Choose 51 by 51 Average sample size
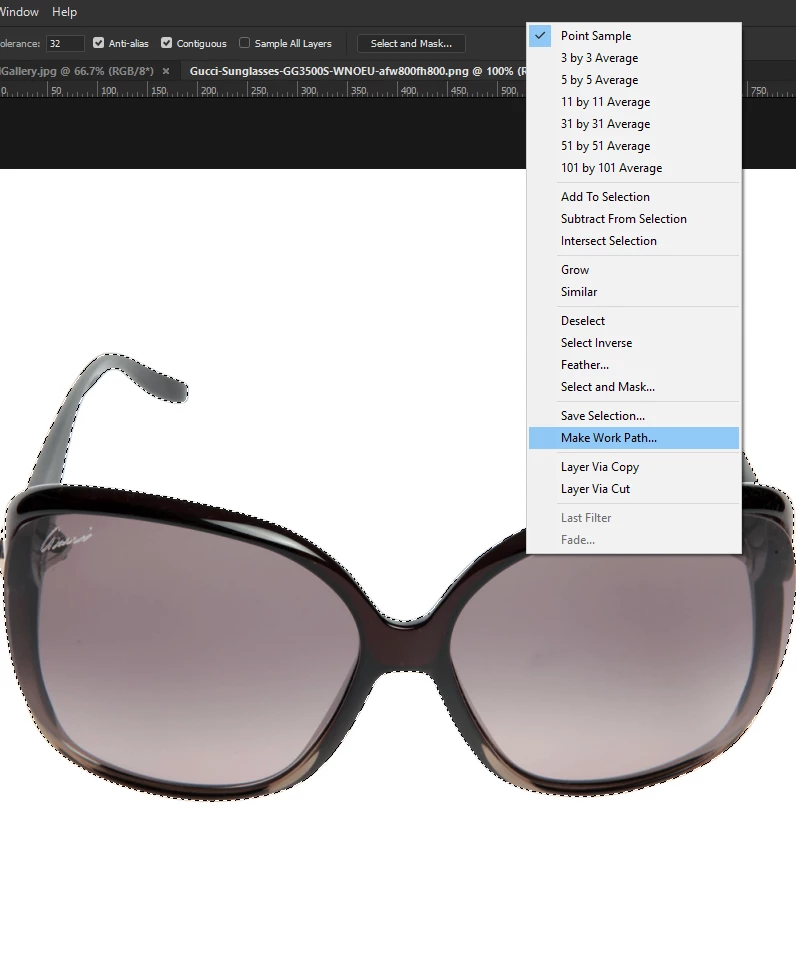 click(x=633, y=146)
